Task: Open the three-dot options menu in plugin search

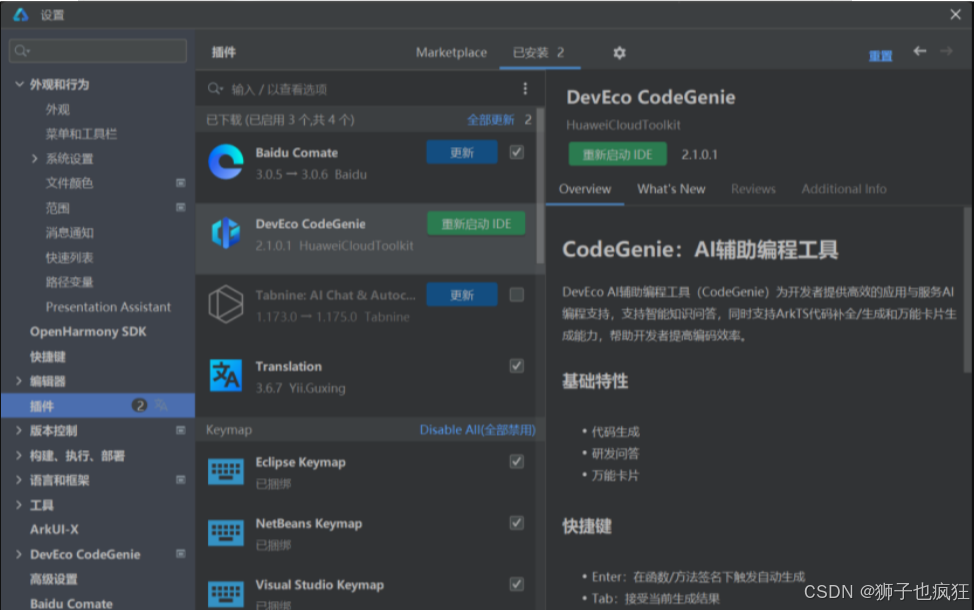Action: click(526, 89)
